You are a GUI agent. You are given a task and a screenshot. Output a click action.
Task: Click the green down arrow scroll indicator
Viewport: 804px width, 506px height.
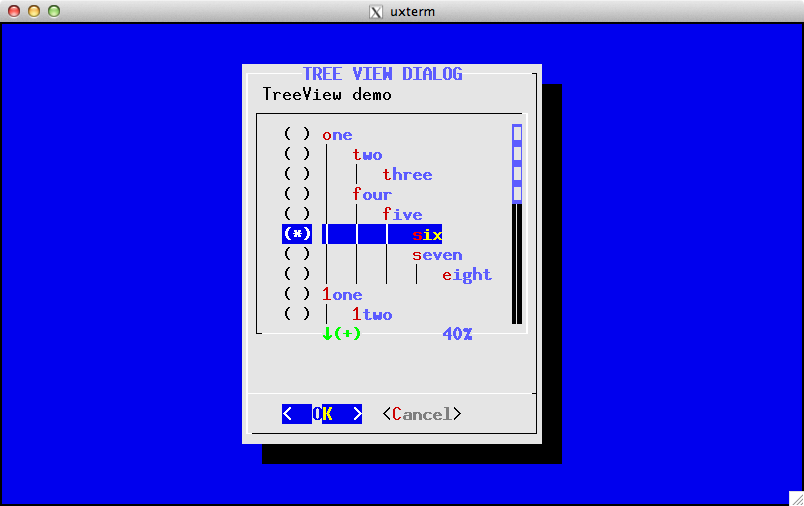[x=327, y=334]
